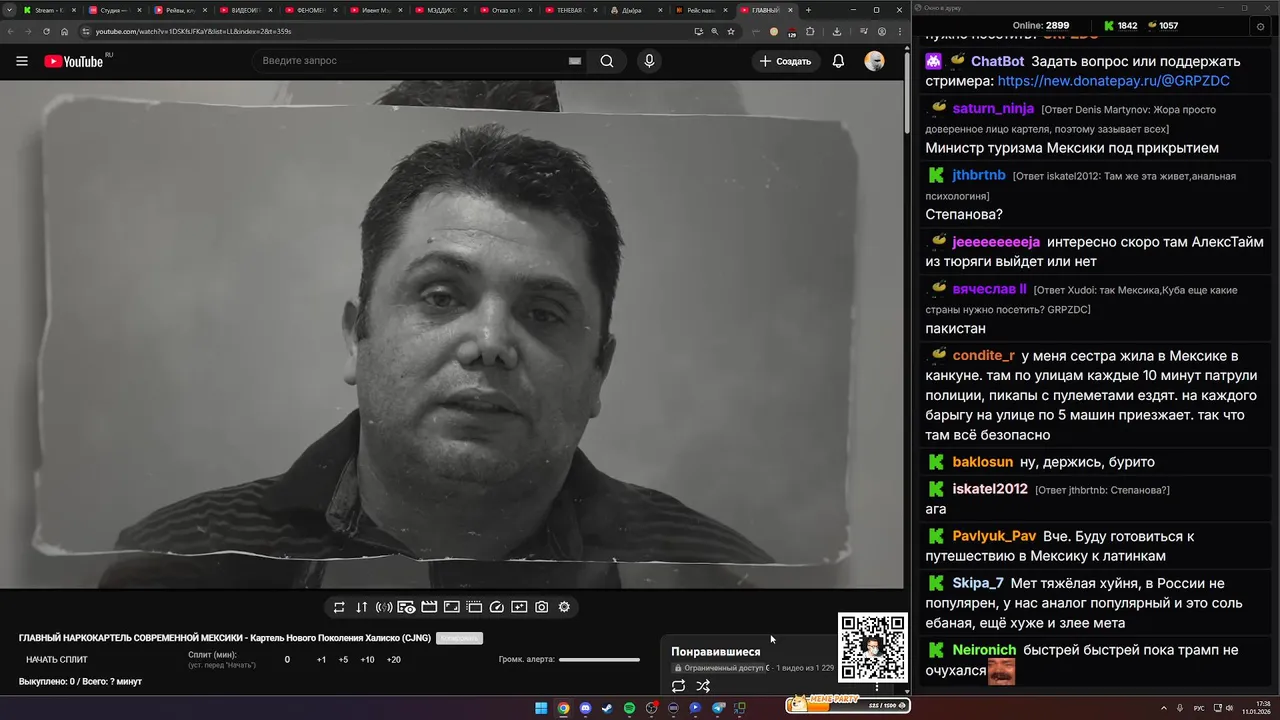Click the video filters plus-screen icon
Image resolution: width=1280 pixels, height=720 pixels.
[x=519, y=607]
